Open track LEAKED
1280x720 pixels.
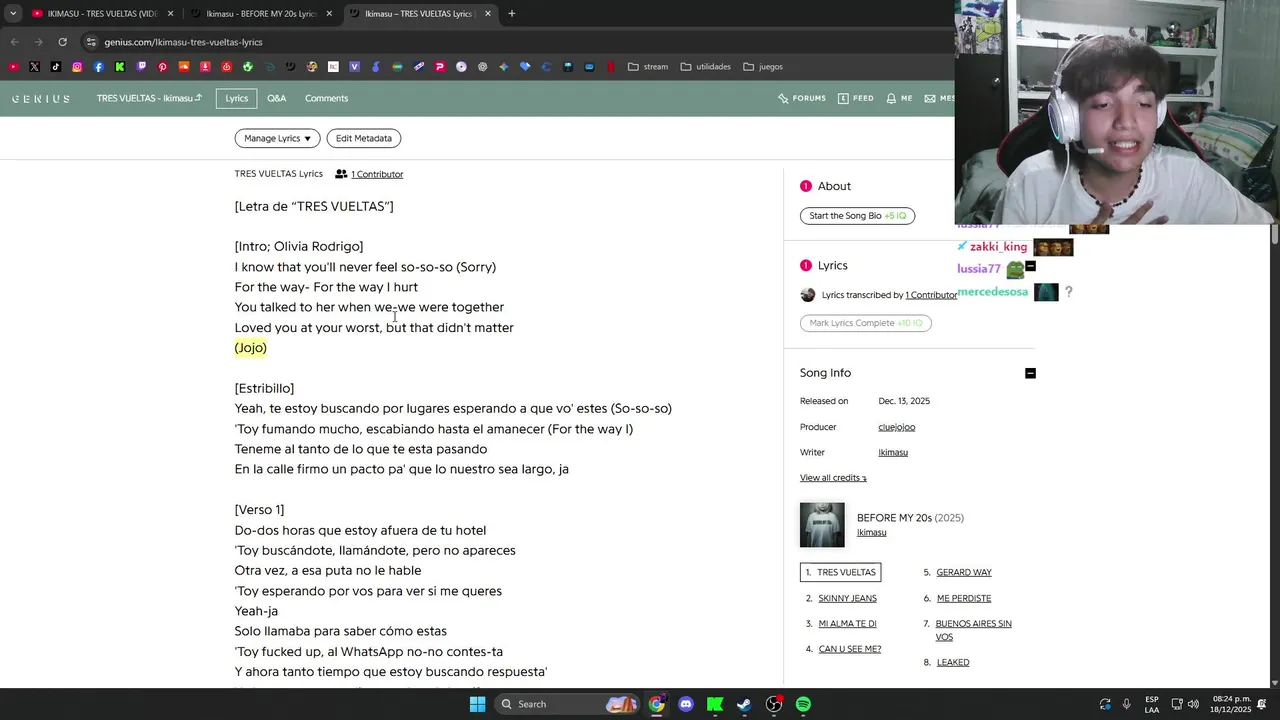tap(953, 662)
